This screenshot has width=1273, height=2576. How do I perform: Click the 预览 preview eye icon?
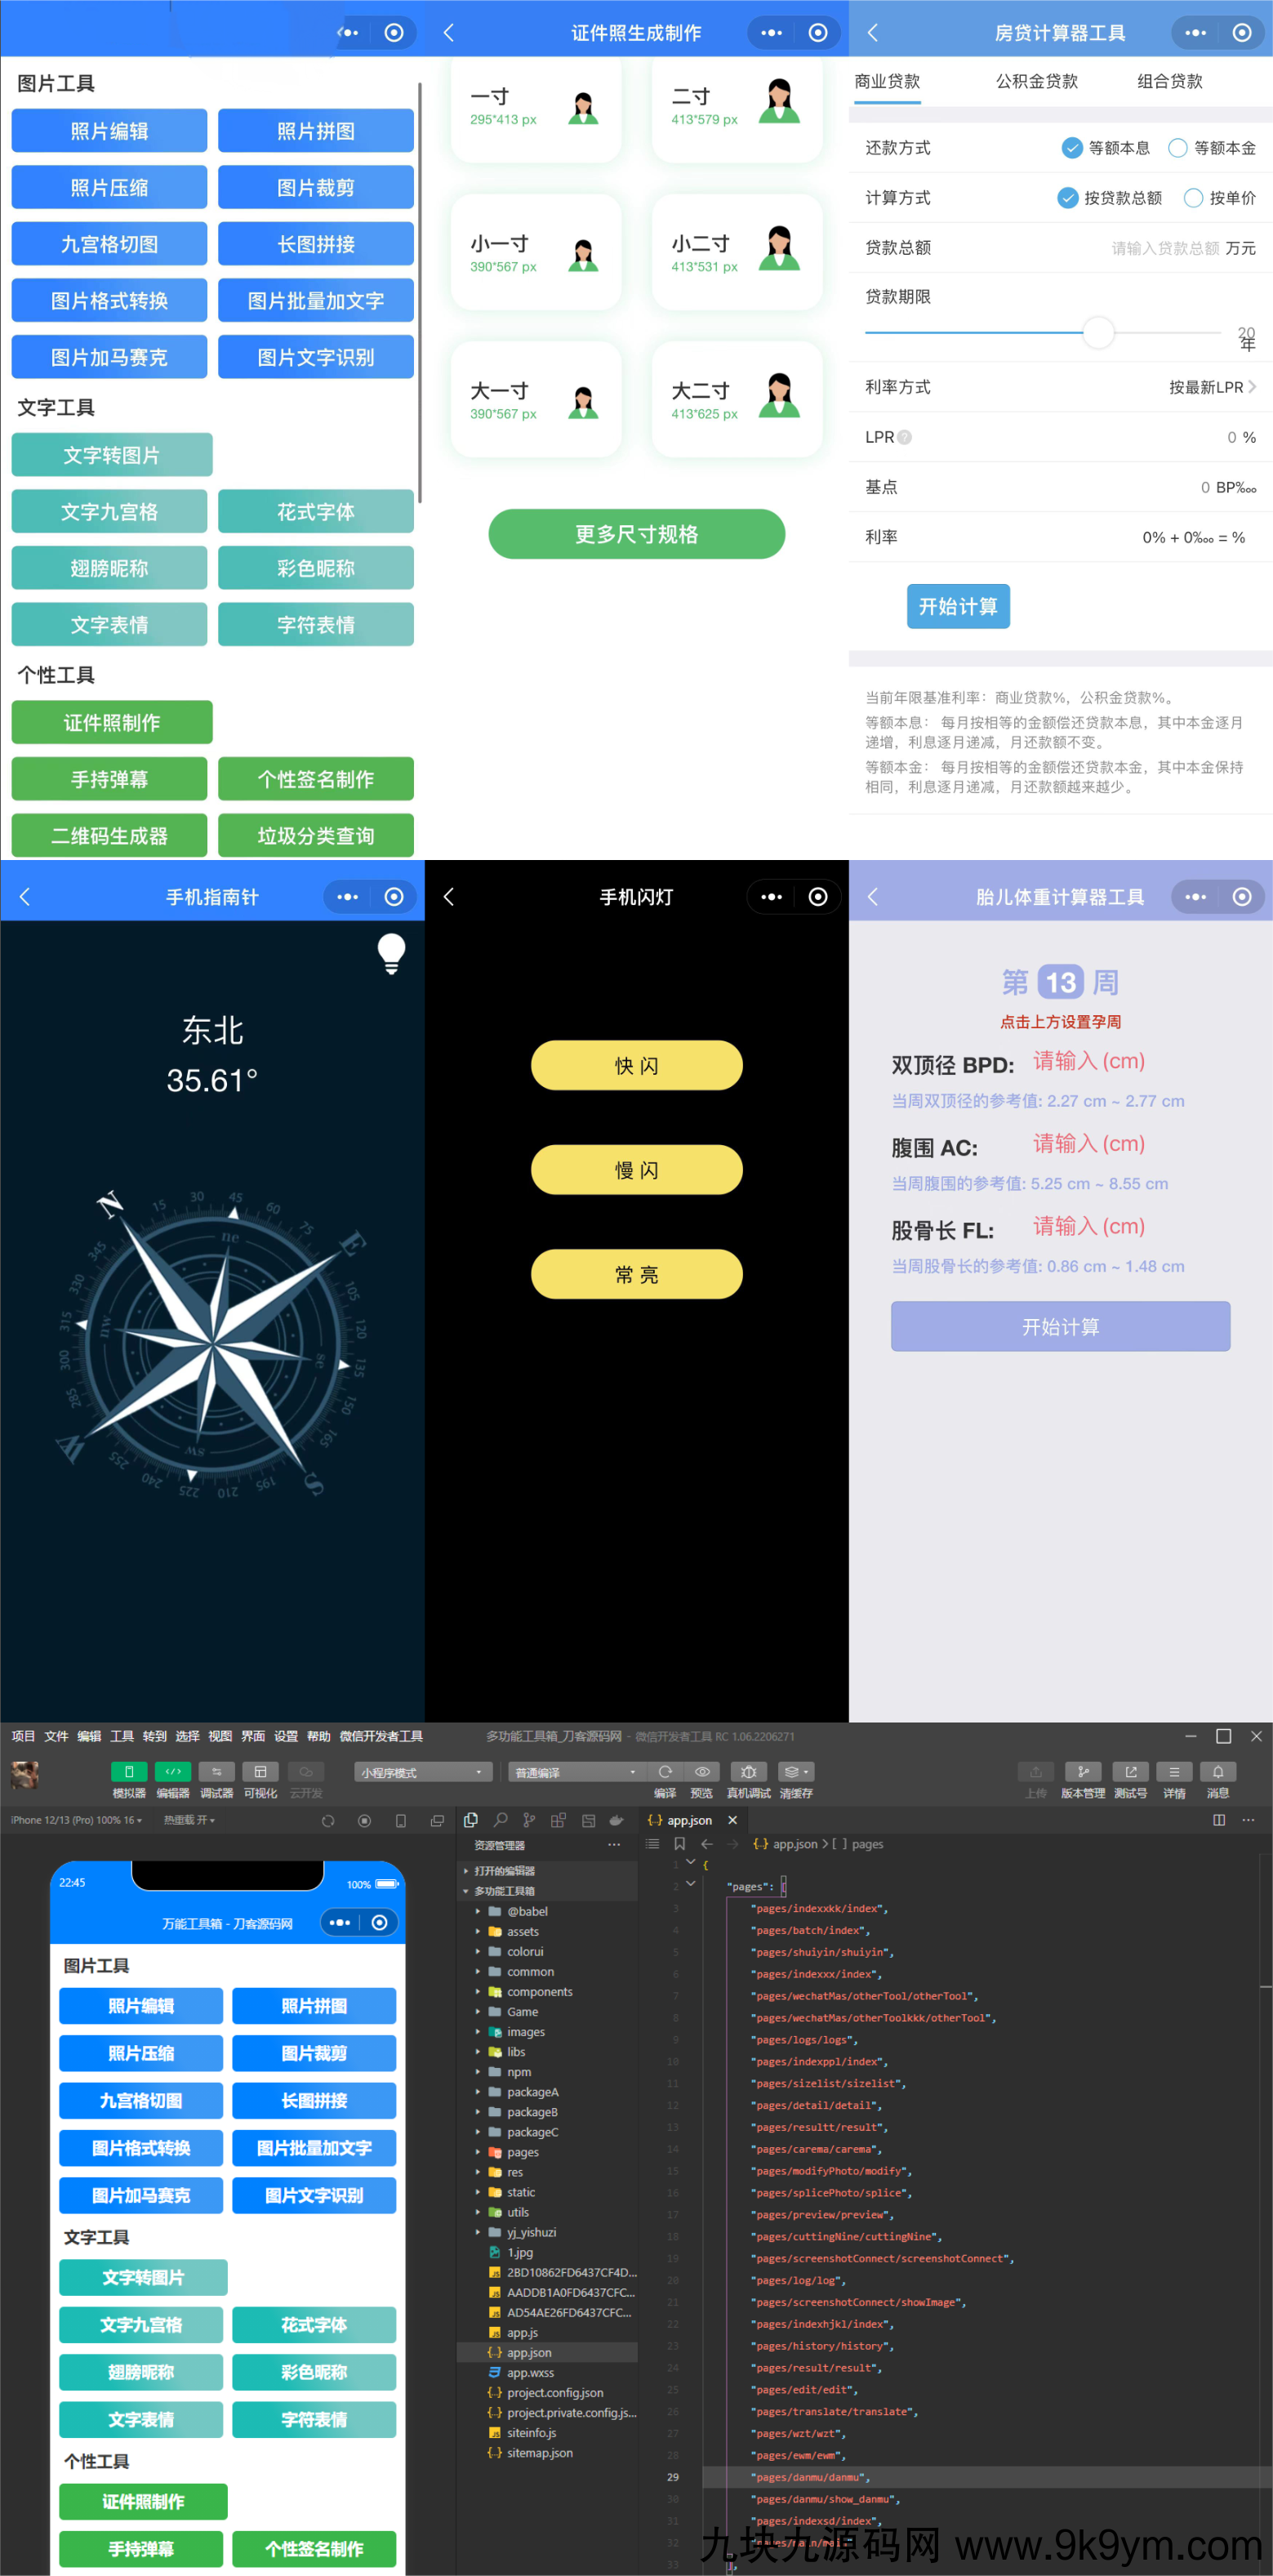click(702, 1771)
